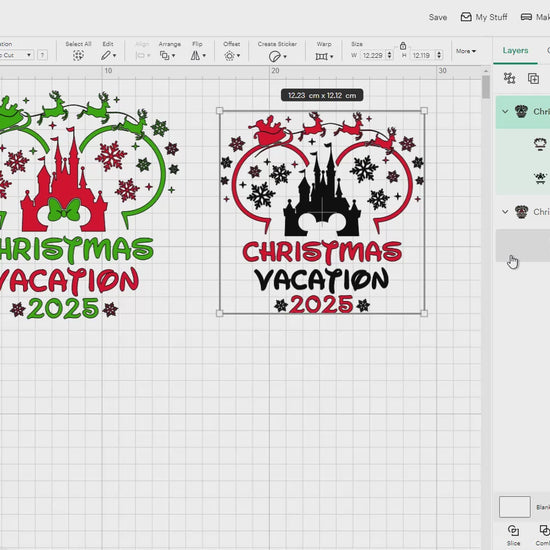The width and height of the screenshot is (550, 550).
Task: Click the Duplicate icon in Layers panel
Action: 533,78
